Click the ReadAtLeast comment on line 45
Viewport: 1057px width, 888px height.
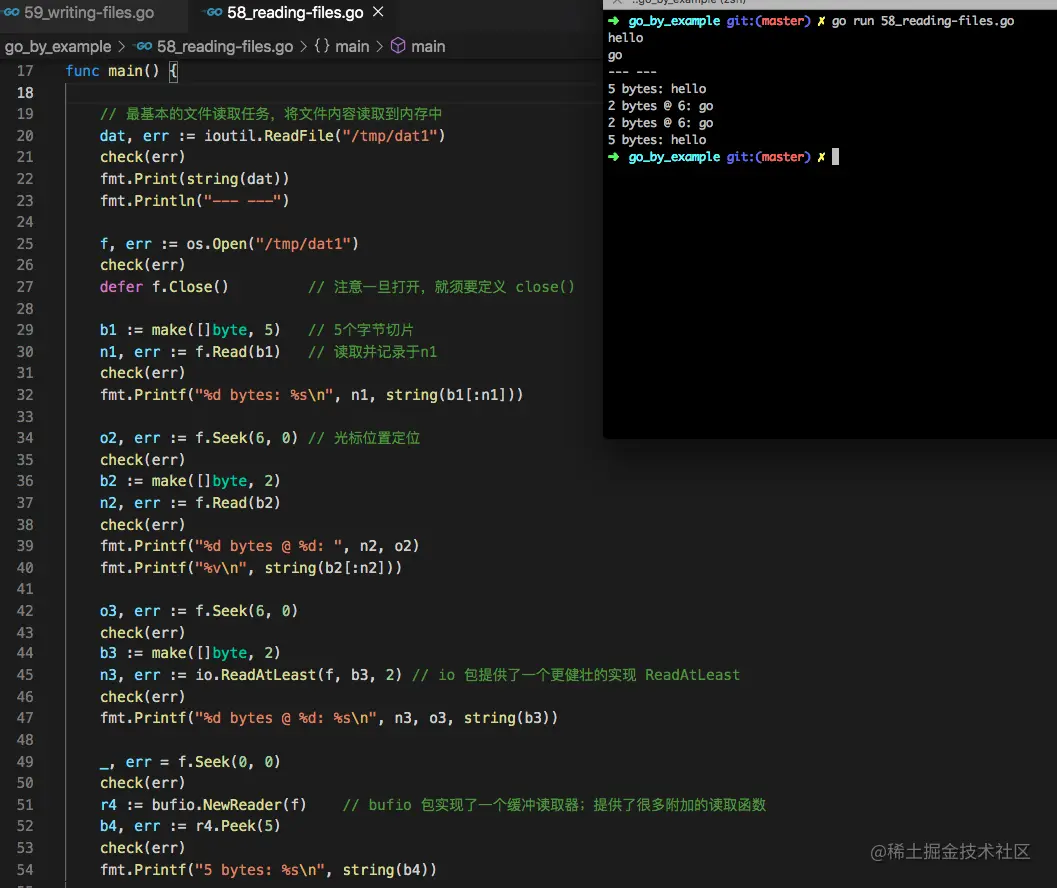click(576, 675)
